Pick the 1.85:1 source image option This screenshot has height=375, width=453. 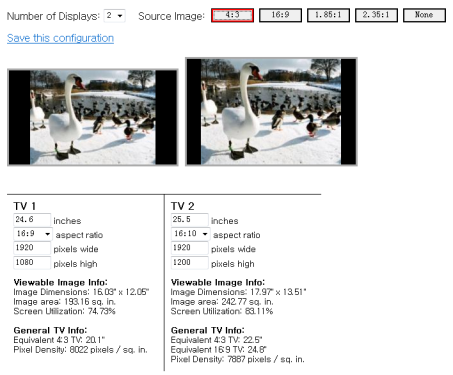pyautogui.click(x=328, y=15)
